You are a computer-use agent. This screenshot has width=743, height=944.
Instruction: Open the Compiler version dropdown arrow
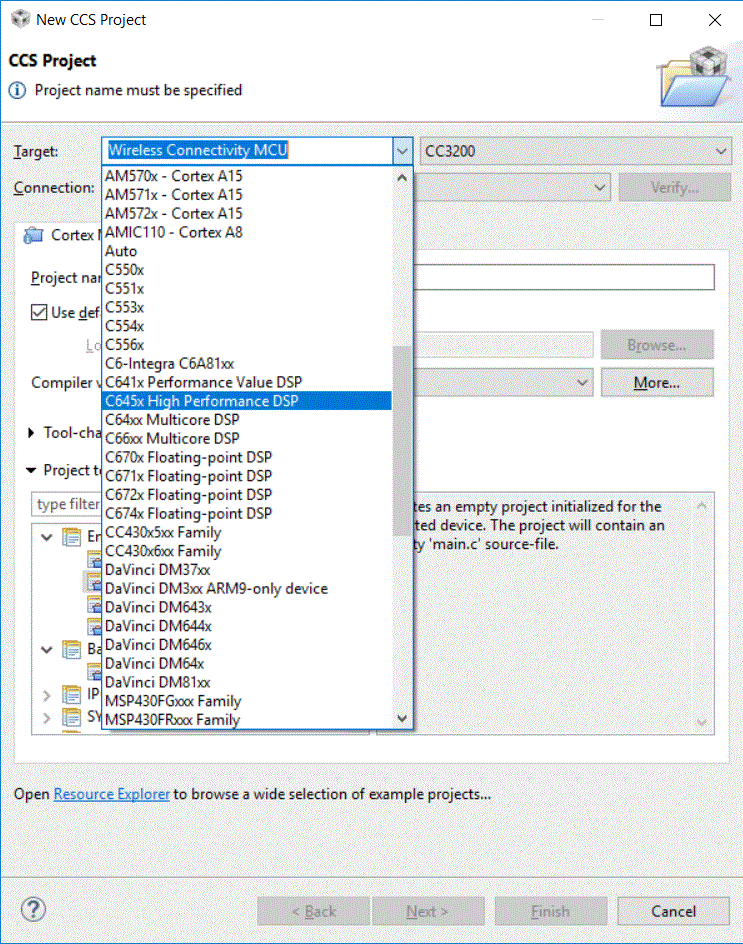(x=582, y=383)
